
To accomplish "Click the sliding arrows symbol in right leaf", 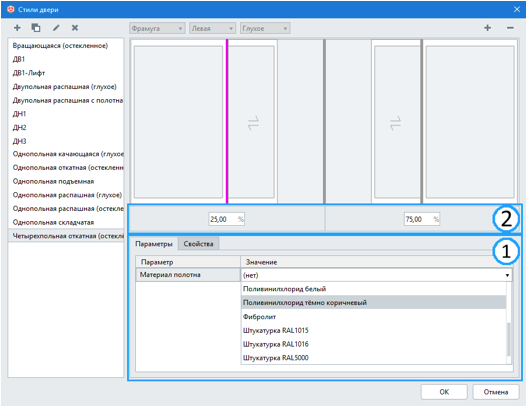I will click(x=395, y=123).
